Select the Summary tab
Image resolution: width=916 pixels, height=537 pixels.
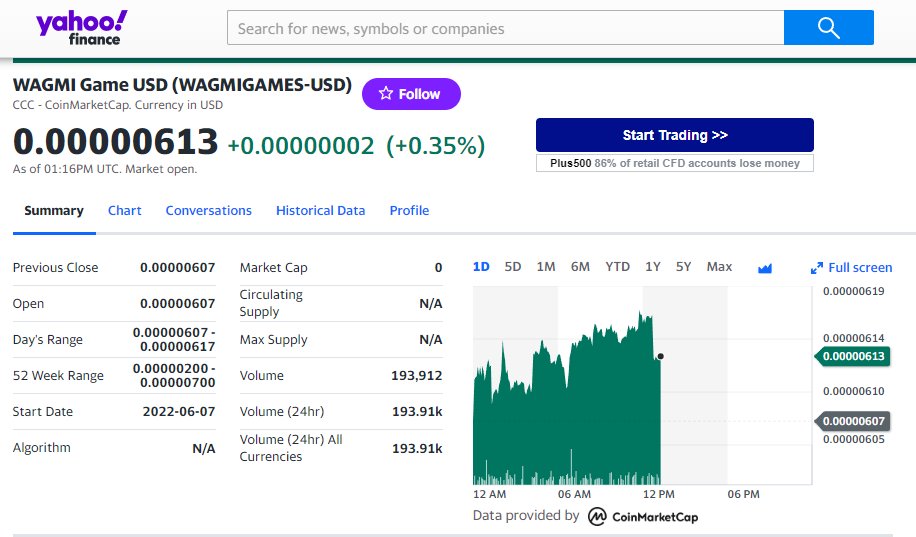tap(54, 210)
